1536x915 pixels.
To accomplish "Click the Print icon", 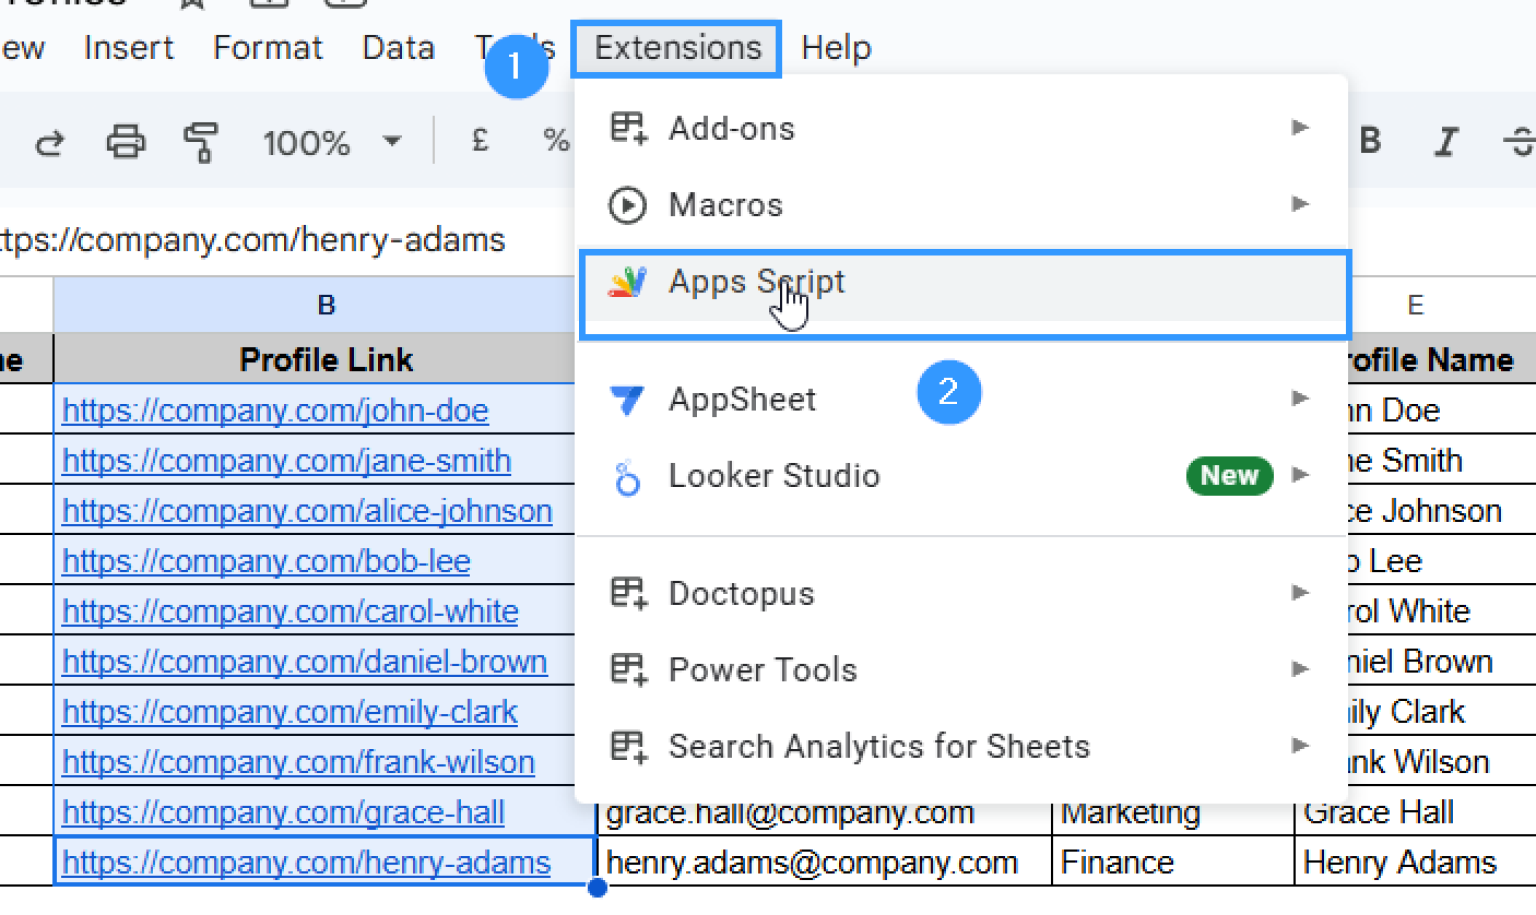I will [x=124, y=142].
